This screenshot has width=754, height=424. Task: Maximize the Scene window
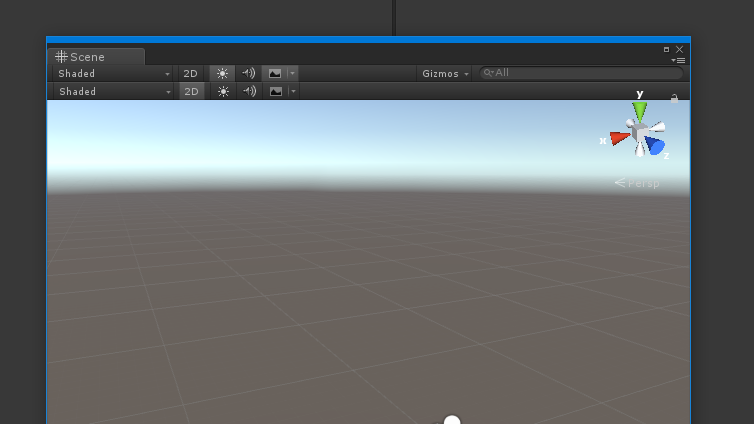666,50
